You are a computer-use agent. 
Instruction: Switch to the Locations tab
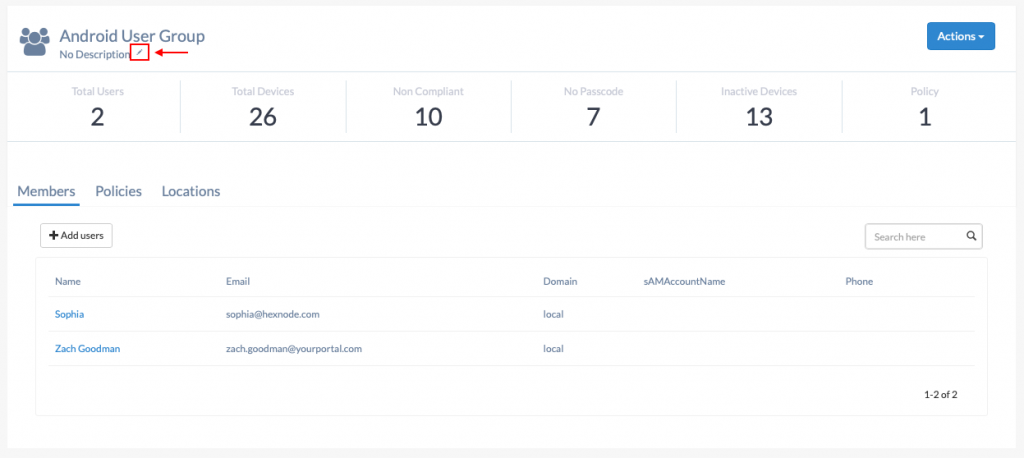pyautogui.click(x=191, y=191)
